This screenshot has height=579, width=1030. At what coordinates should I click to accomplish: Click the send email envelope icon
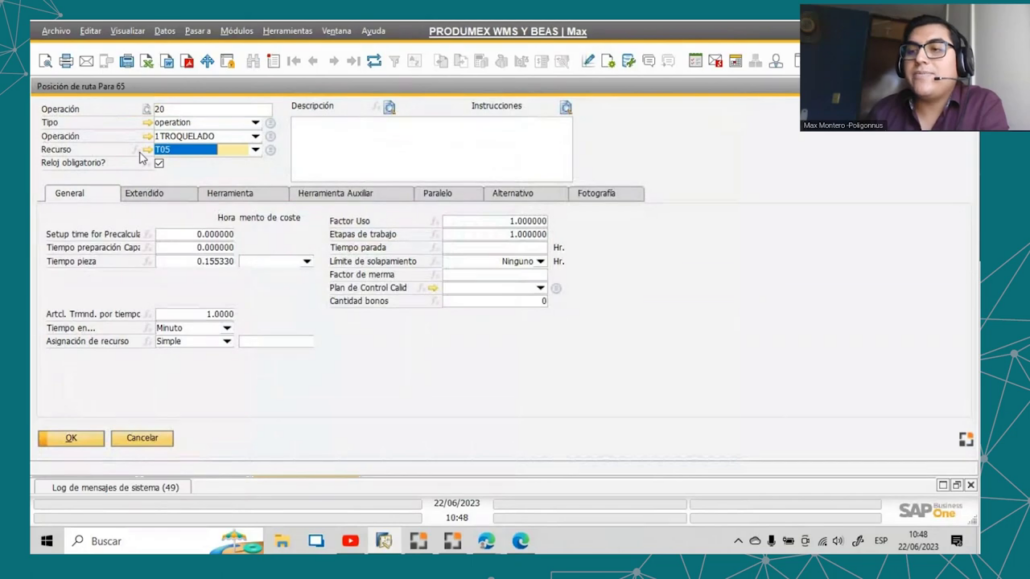point(86,60)
